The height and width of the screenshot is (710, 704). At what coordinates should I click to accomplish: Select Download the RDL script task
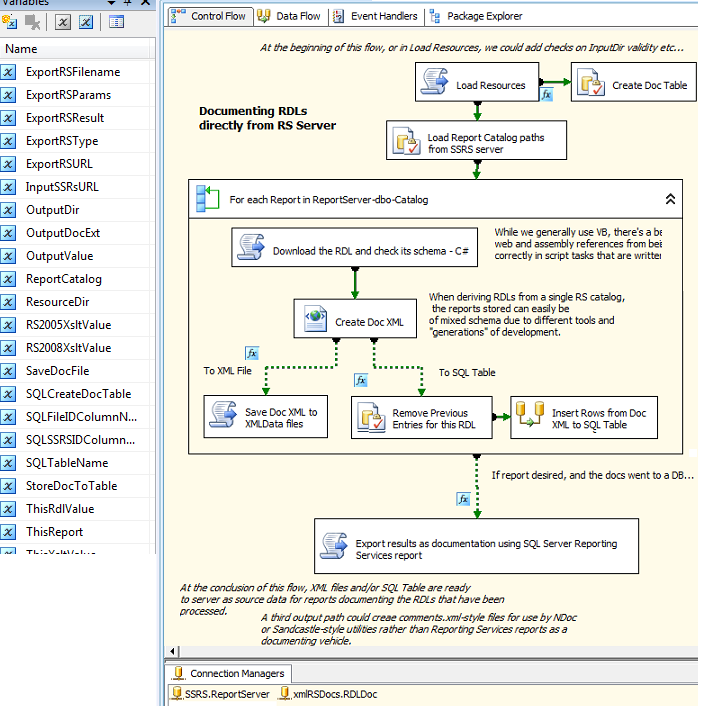coord(354,247)
